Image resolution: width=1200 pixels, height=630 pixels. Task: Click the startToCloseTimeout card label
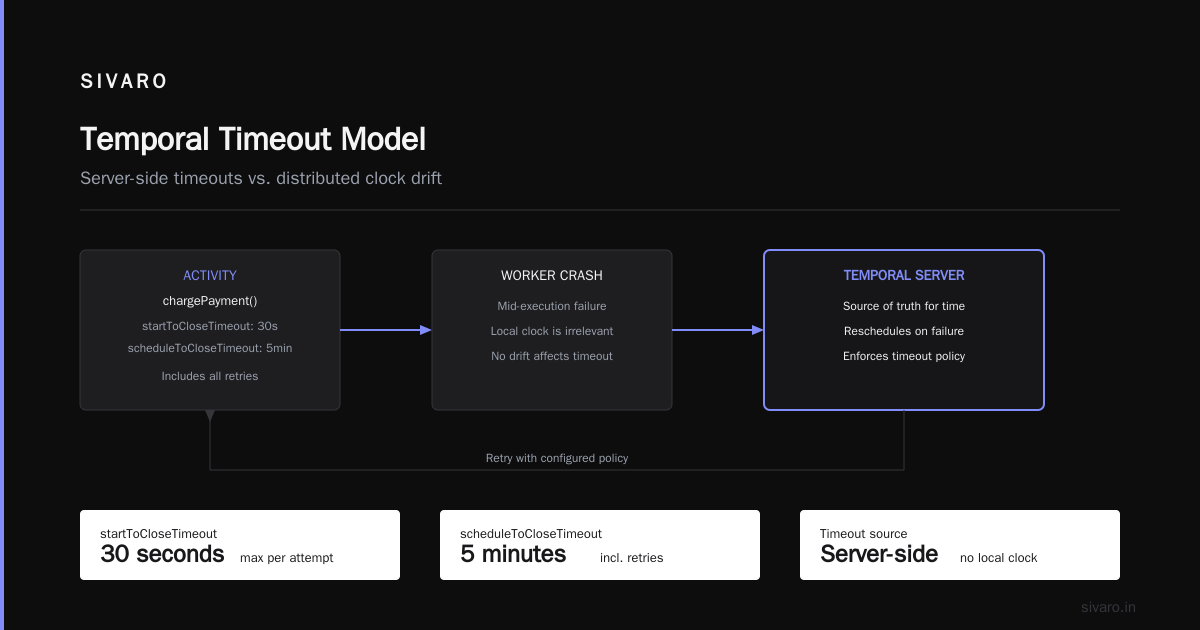point(158,534)
